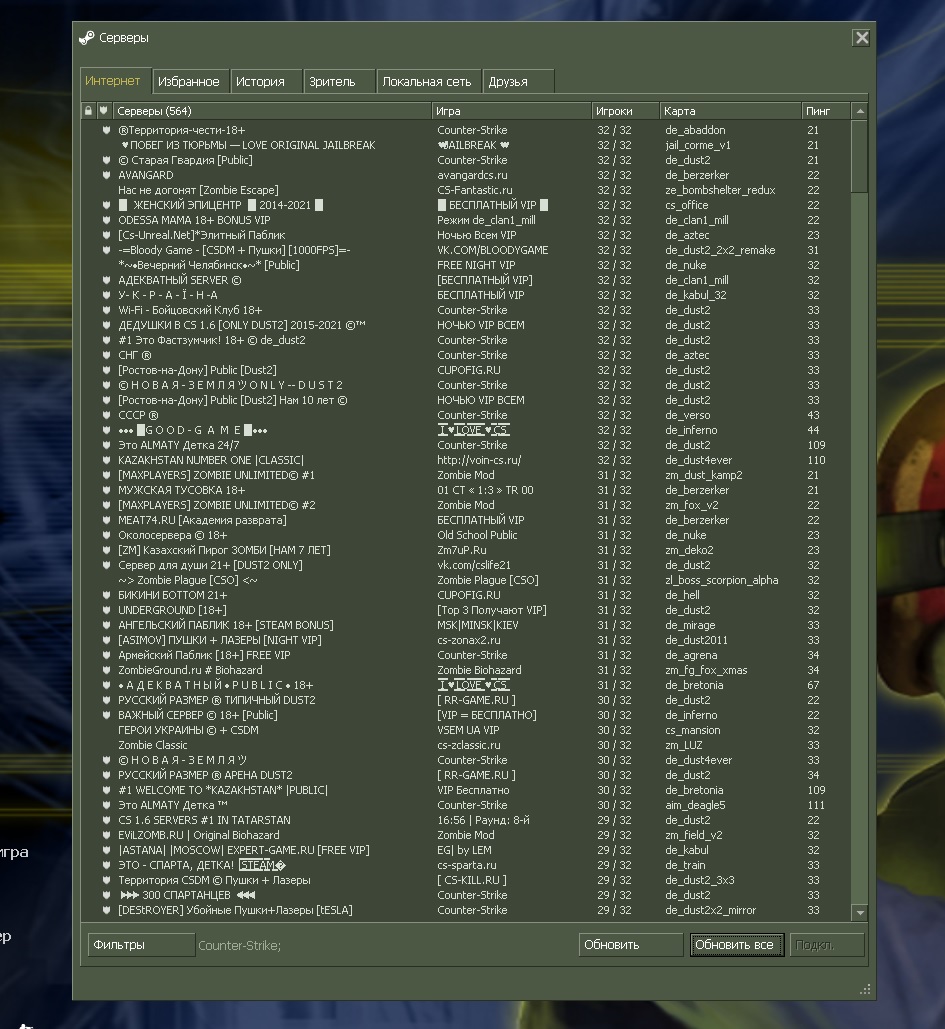Click the scrollbar up arrow
The image size is (945, 1029).
click(x=860, y=111)
